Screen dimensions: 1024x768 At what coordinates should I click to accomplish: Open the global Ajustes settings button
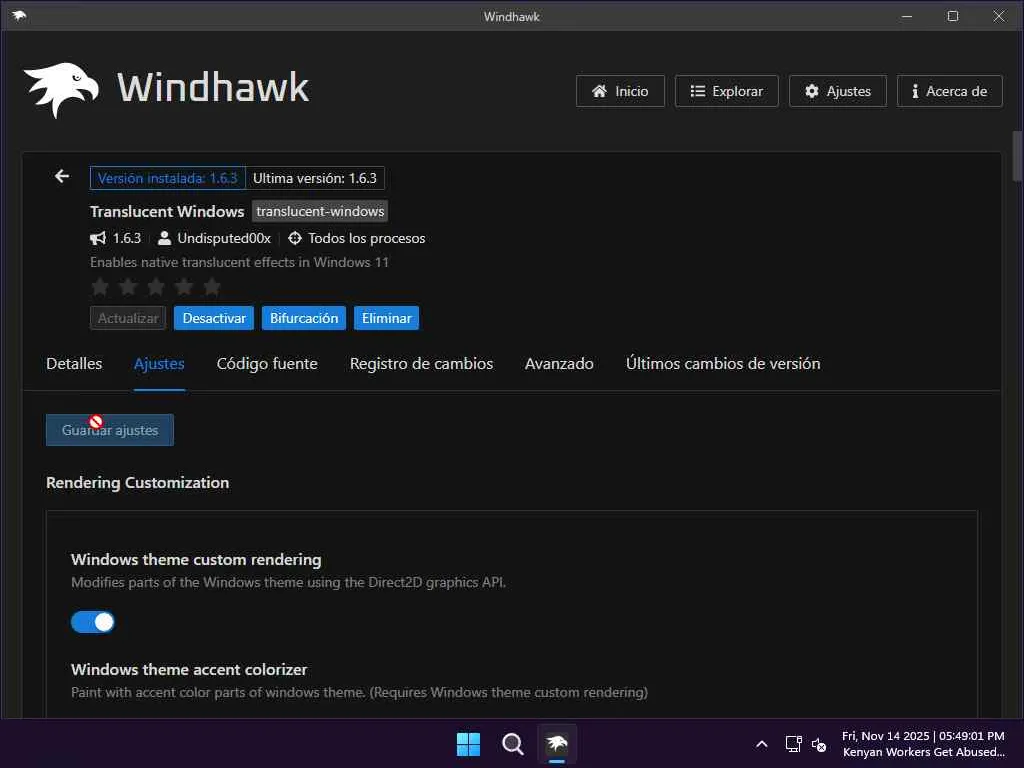click(837, 91)
